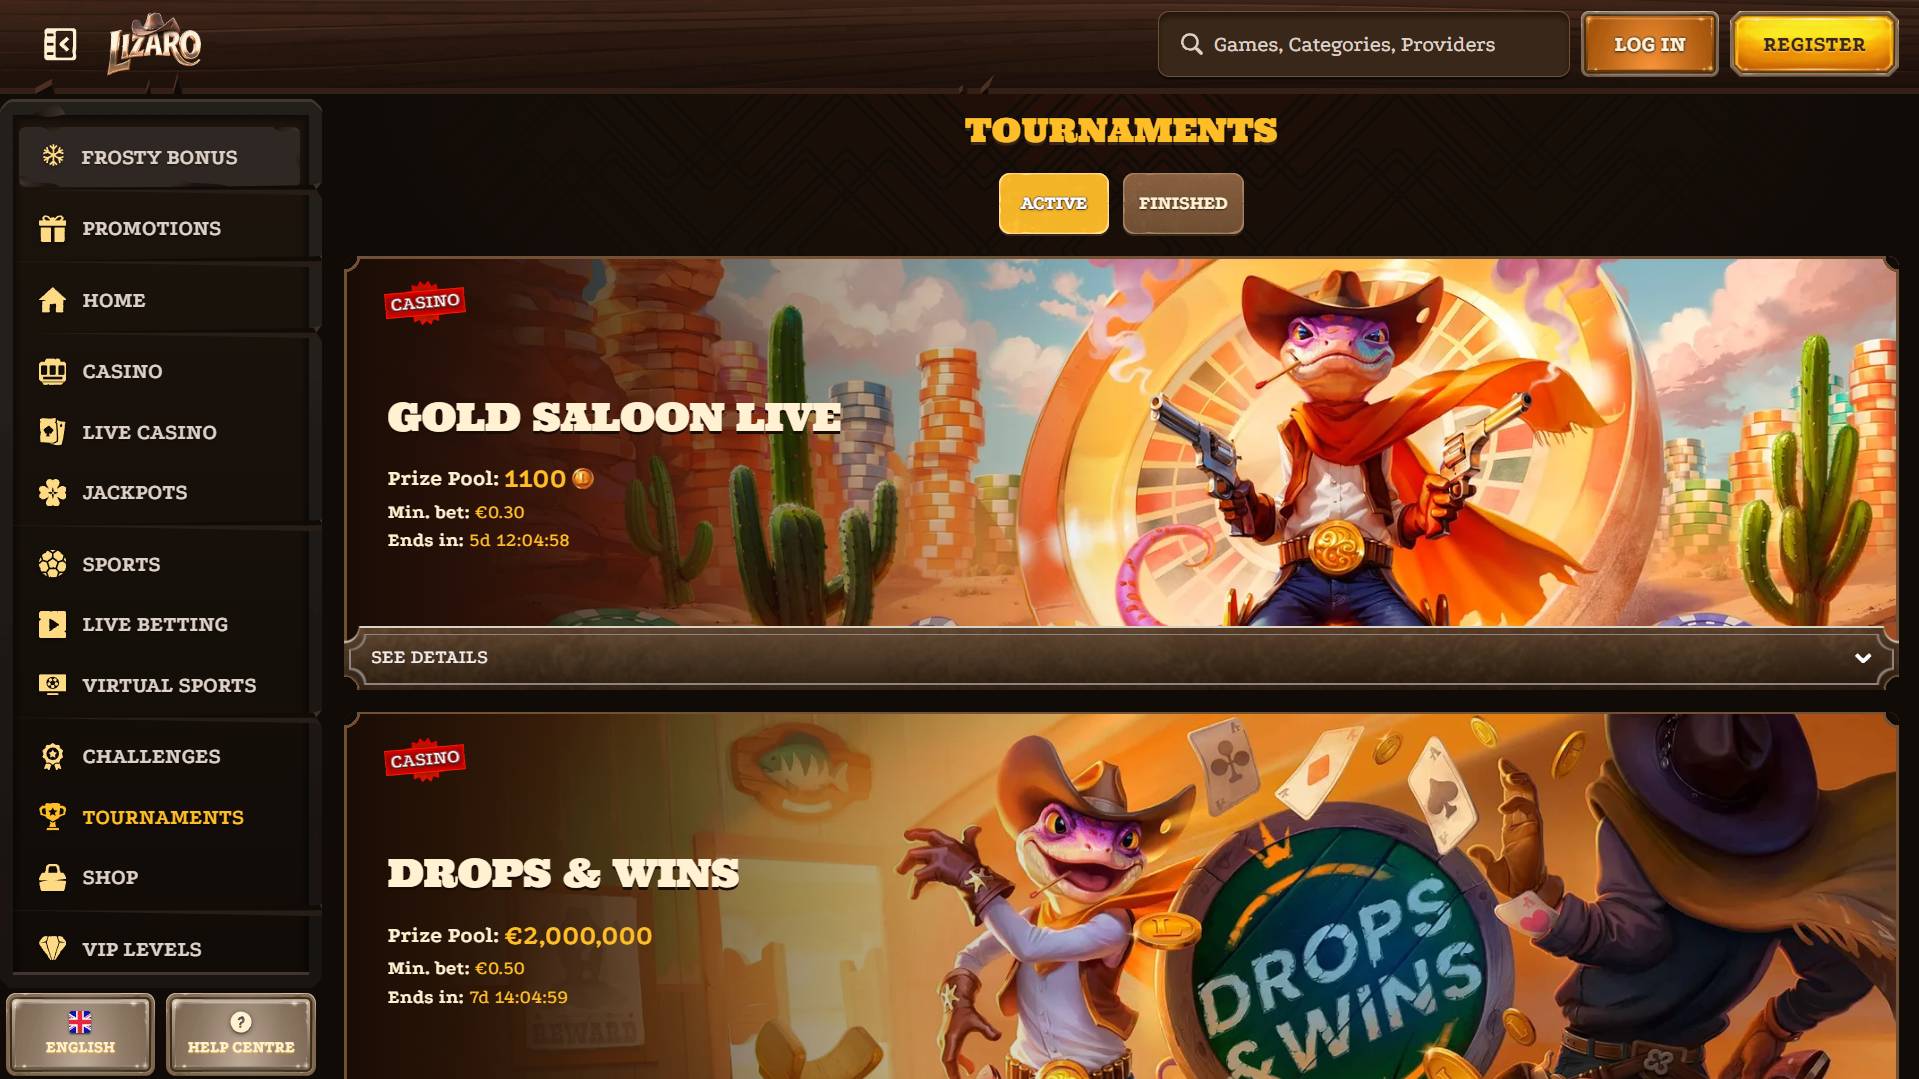Click the Register button
The height and width of the screenshot is (1079, 1919).
tap(1814, 44)
